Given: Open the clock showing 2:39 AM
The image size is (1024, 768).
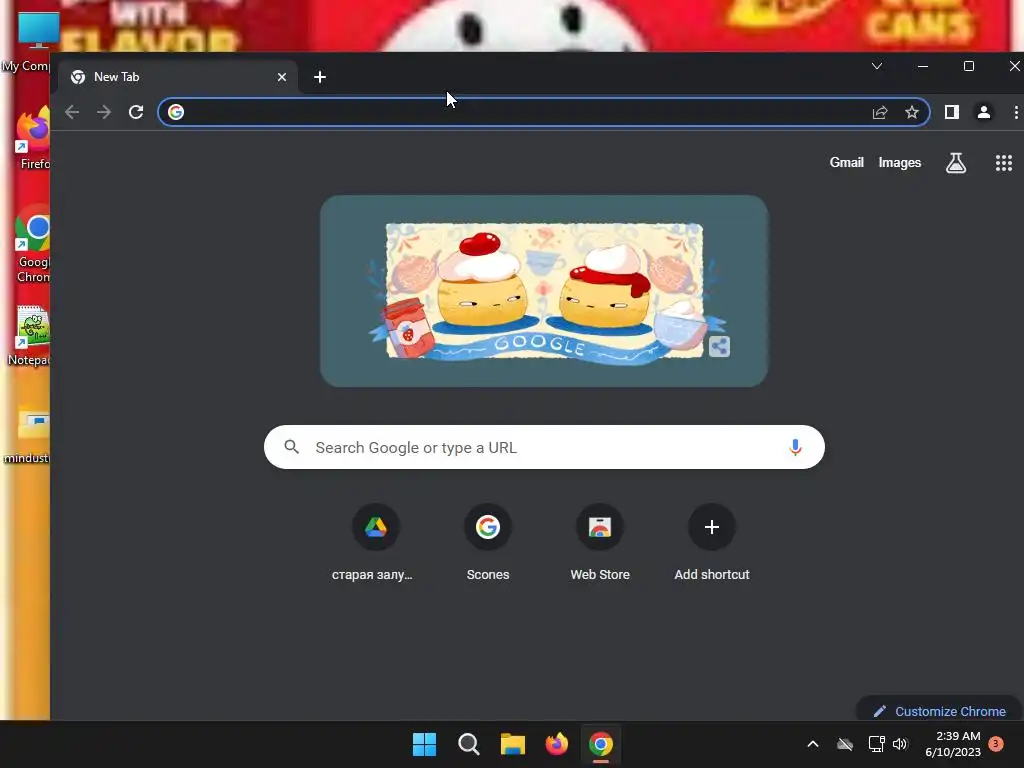Looking at the screenshot, I should [953, 744].
